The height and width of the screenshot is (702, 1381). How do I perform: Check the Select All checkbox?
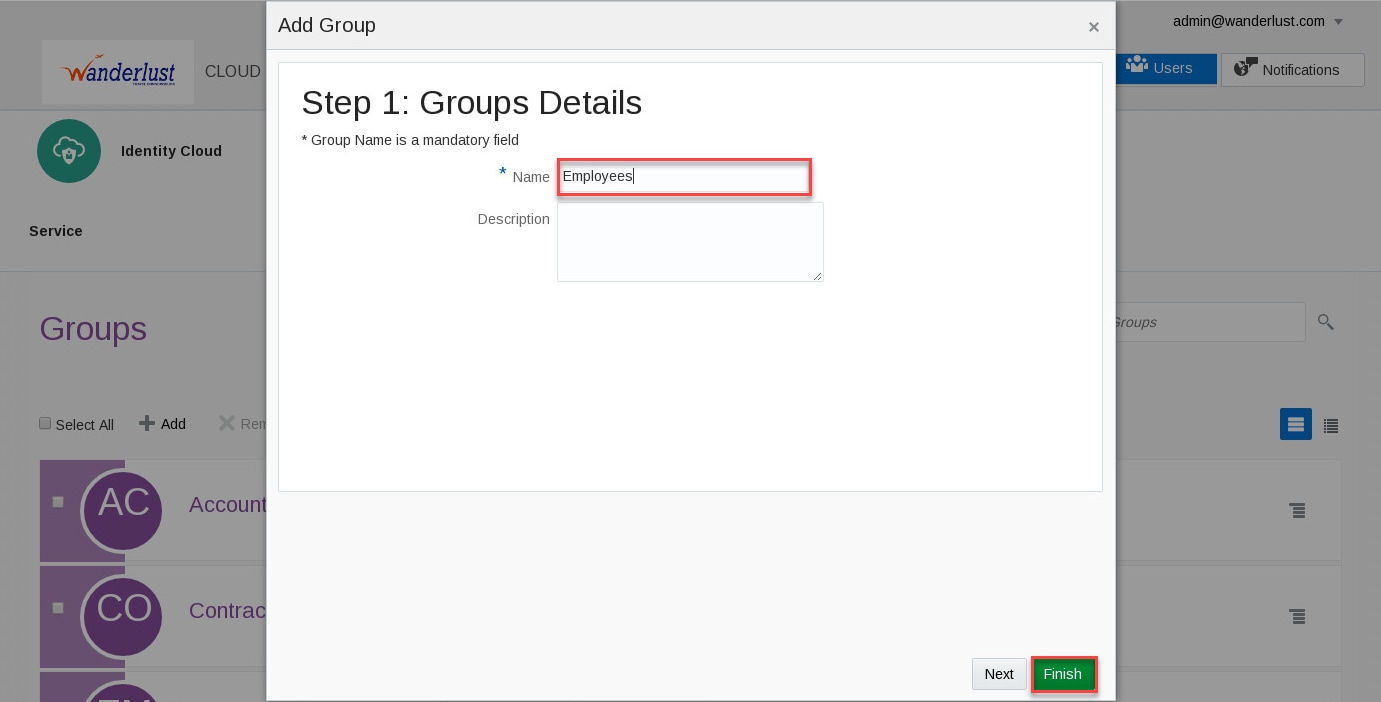(45, 424)
